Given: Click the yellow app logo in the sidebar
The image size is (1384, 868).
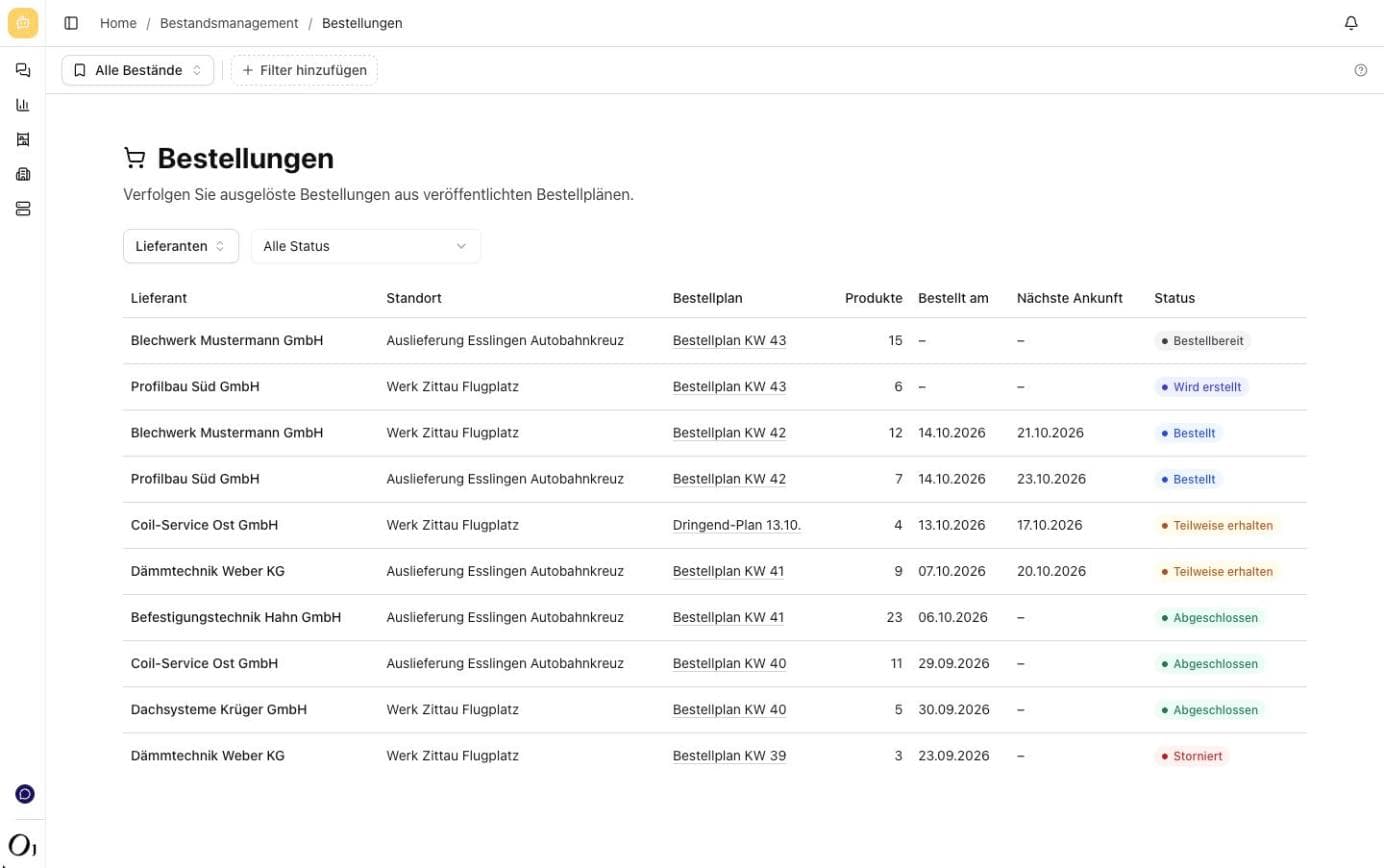Looking at the screenshot, I should (x=22, y=23).
